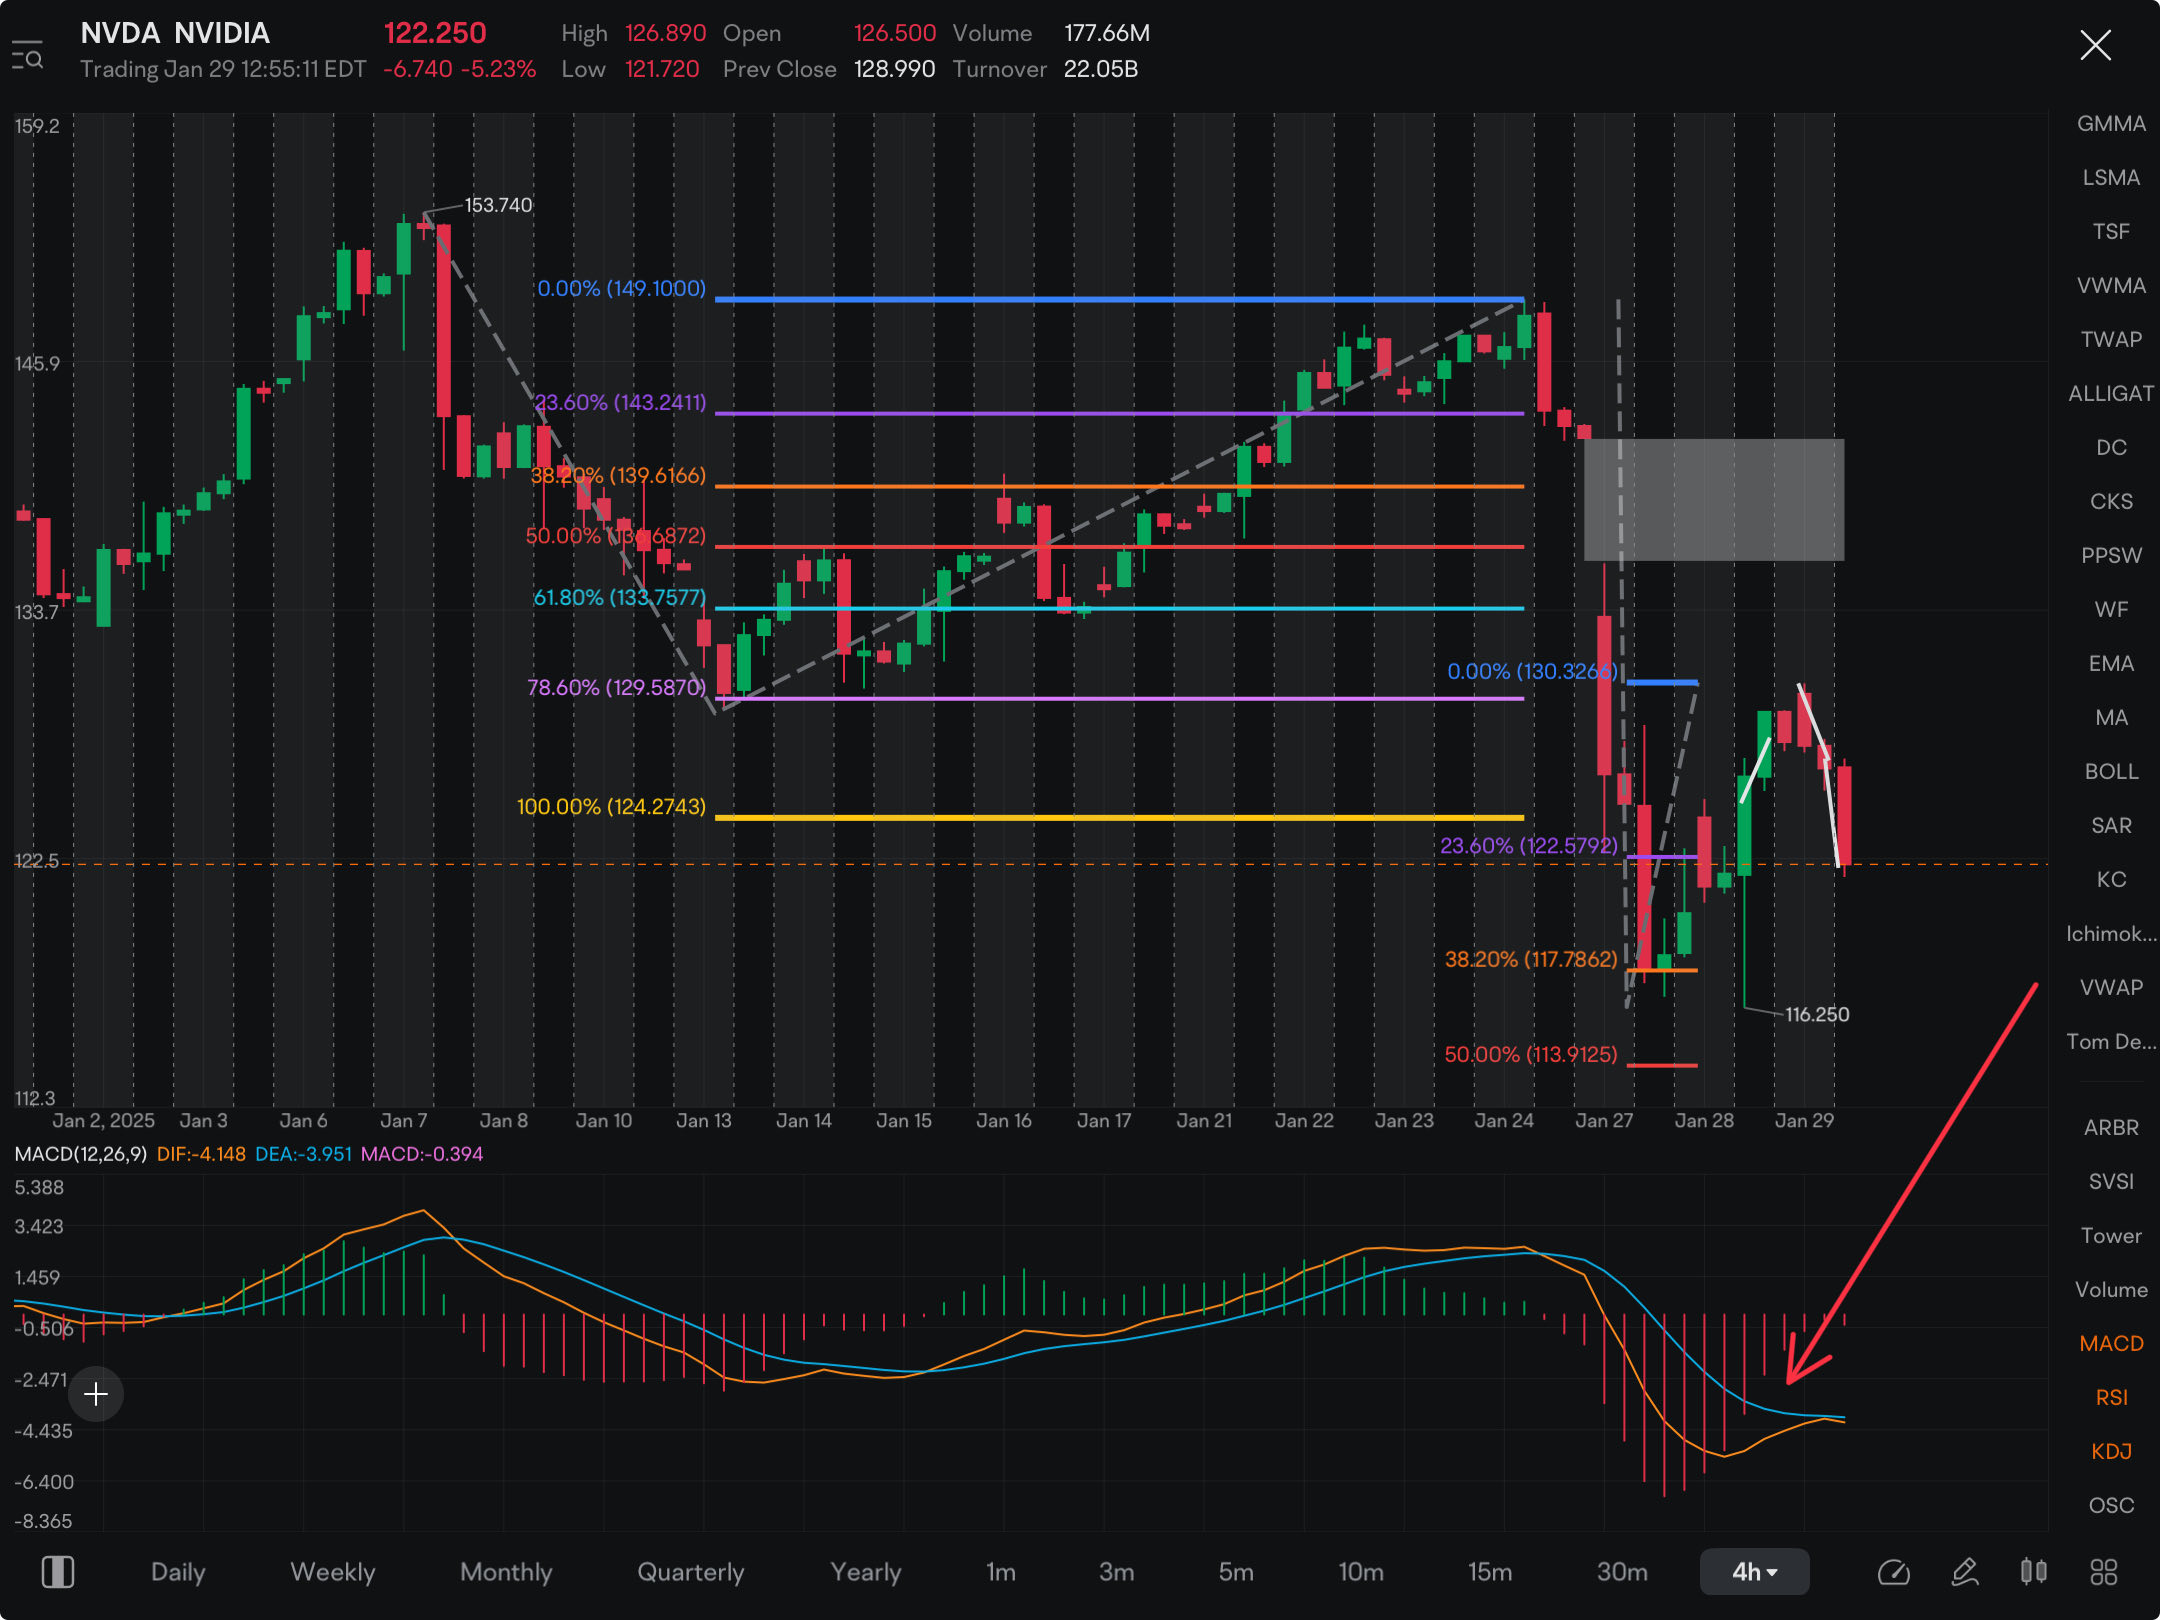This screenshot has width=2160, height=1620.
Task: Tap the round plus button
Action: 96,1394
